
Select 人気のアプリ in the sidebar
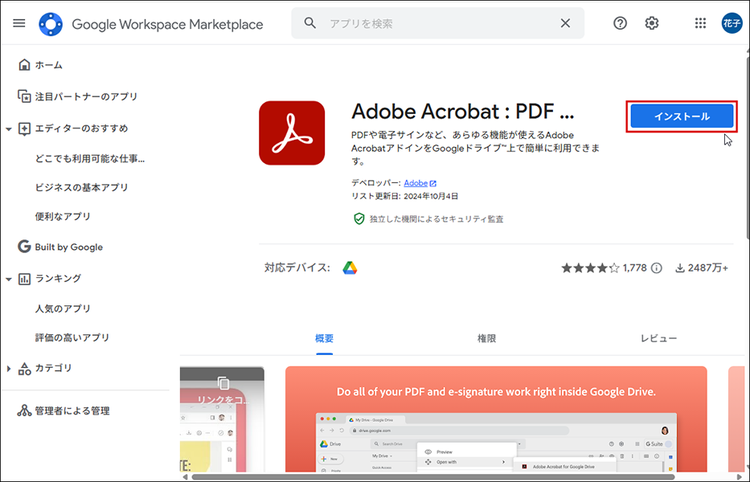click(63, 308)
